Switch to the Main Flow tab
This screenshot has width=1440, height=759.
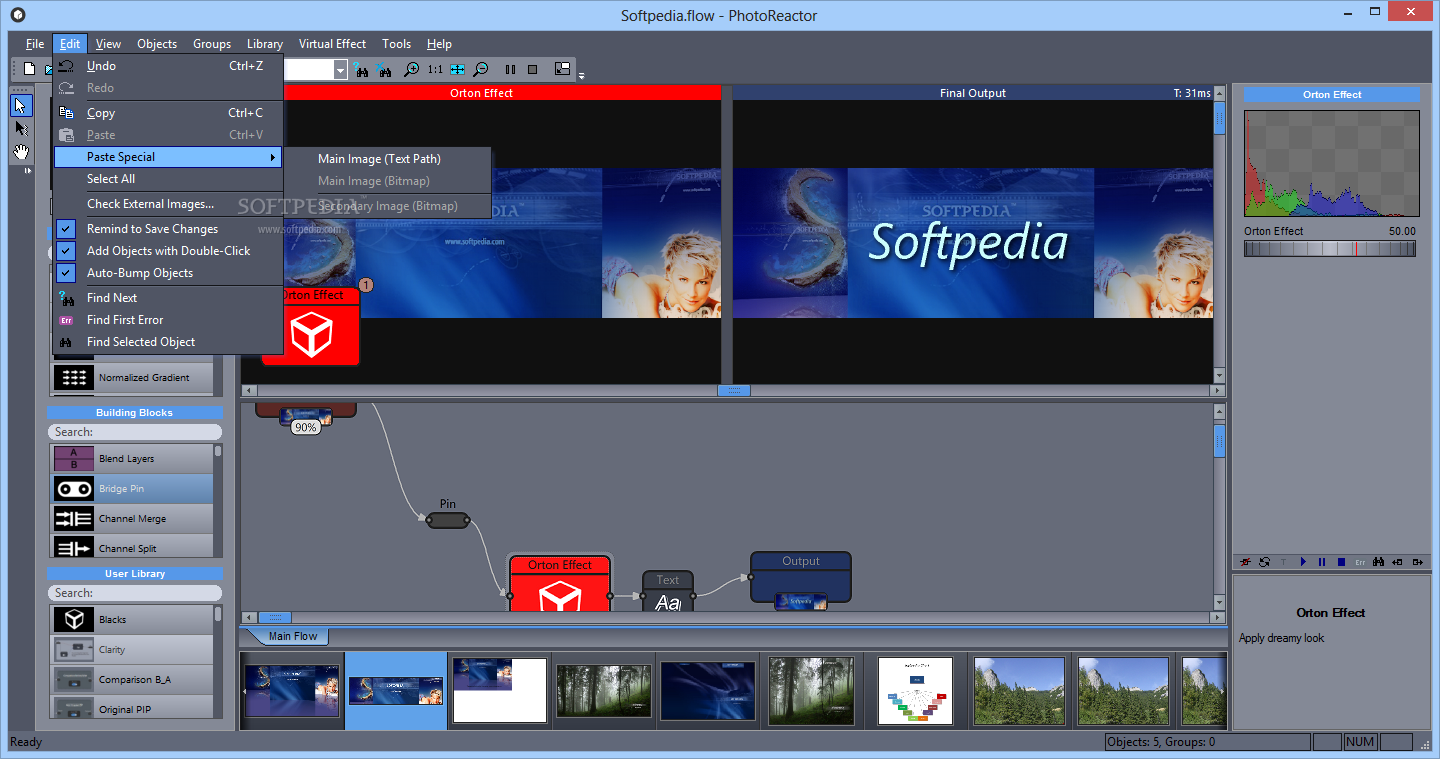pos(293,636)
